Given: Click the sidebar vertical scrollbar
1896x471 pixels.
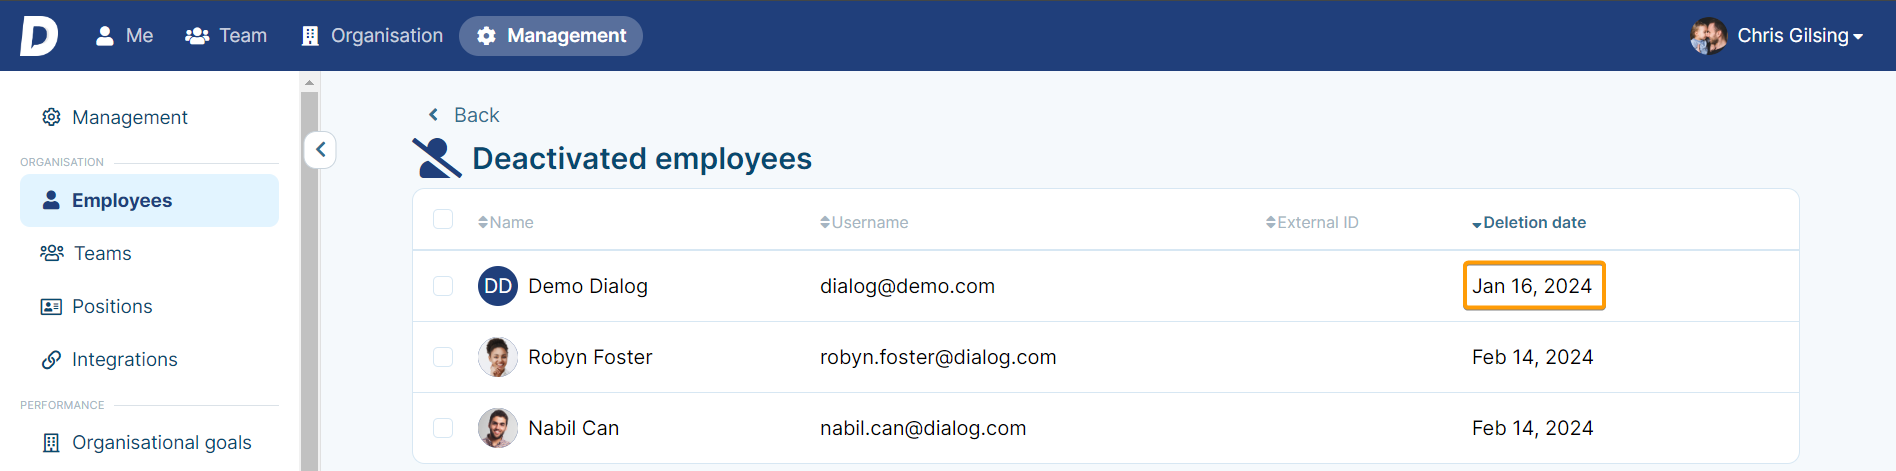Looking at the screenshot, I should [309, 280].
